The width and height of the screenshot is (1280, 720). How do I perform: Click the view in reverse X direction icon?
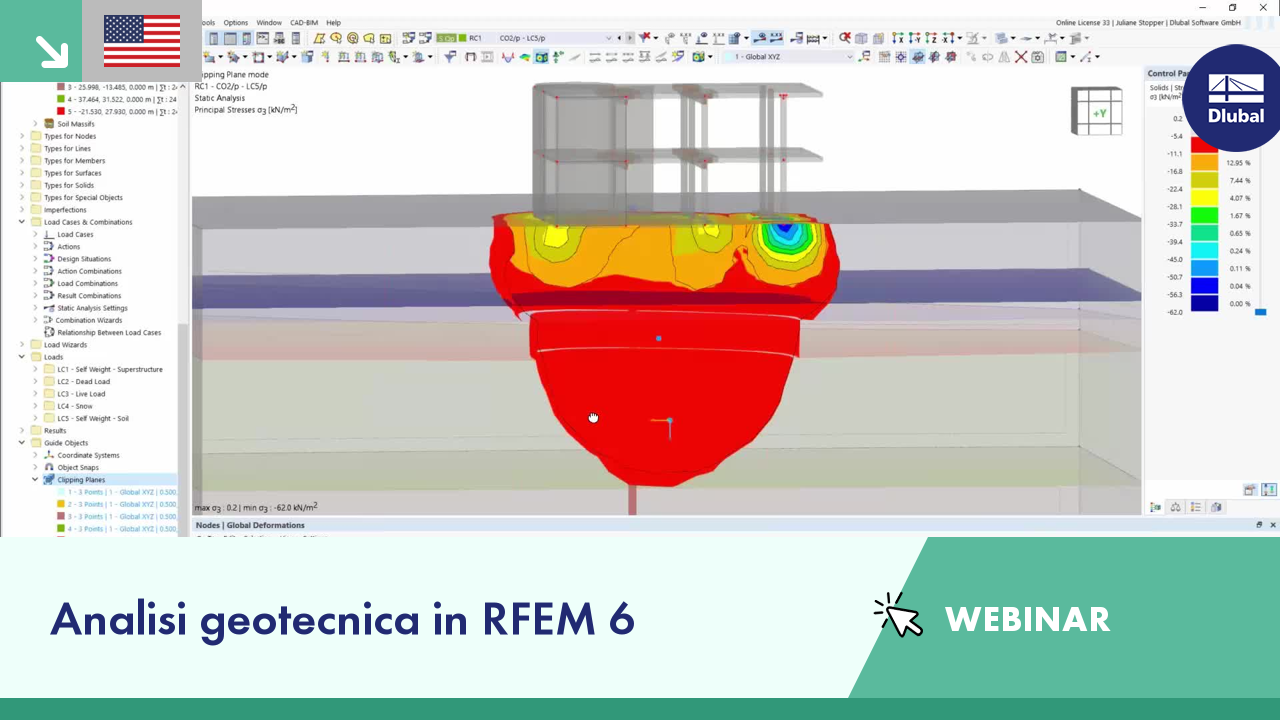tap(948, 38)
